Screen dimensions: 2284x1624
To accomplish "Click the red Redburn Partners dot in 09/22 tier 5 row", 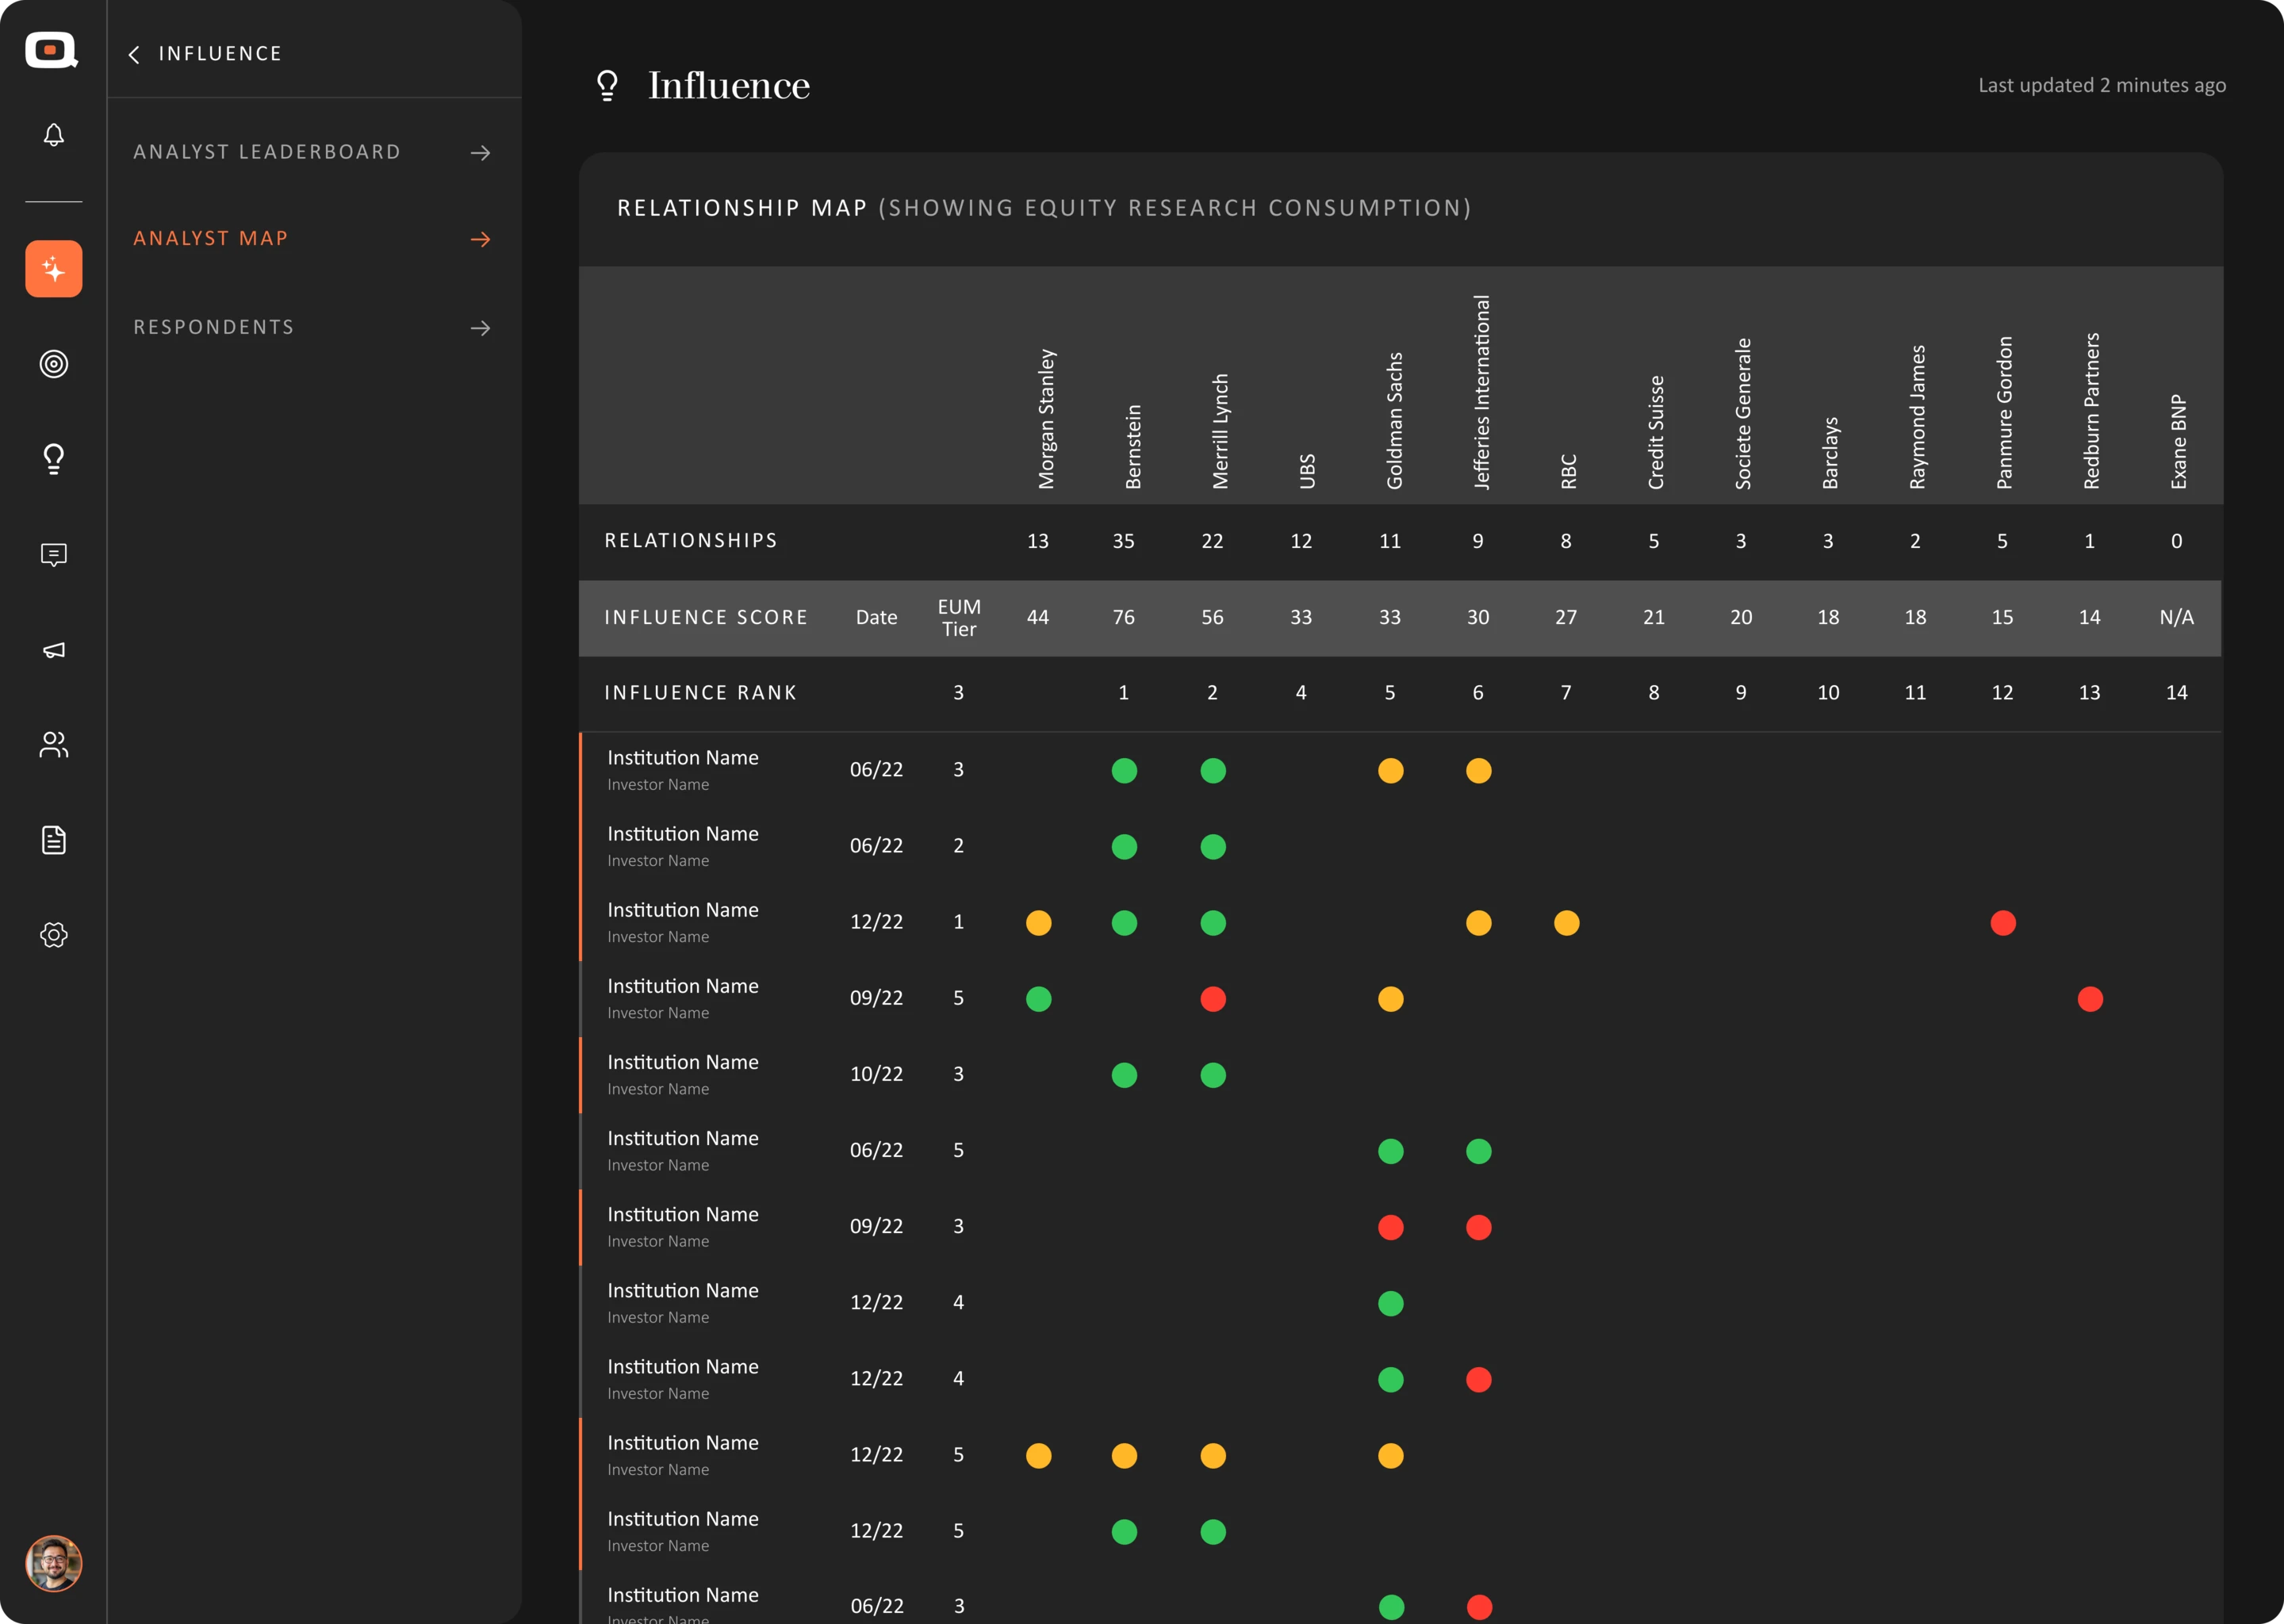I will click(x=2090, y=999).
